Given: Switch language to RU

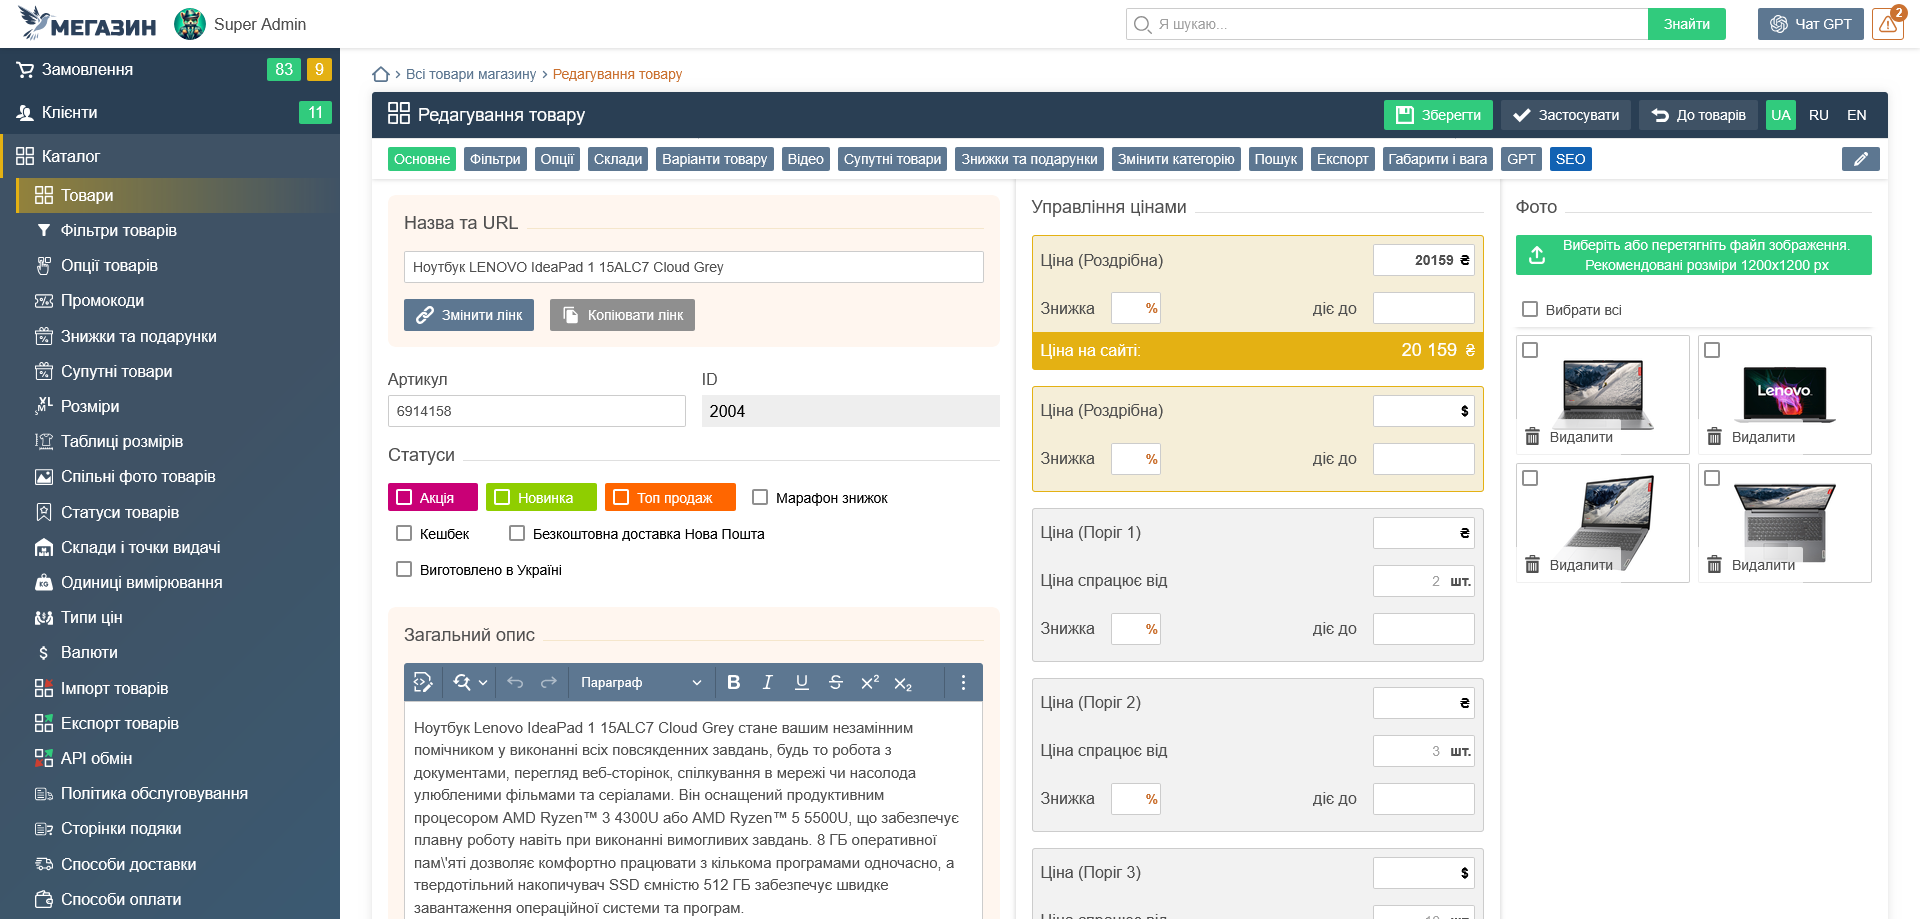Looking at the screenshot, I should click(1819, 115).
